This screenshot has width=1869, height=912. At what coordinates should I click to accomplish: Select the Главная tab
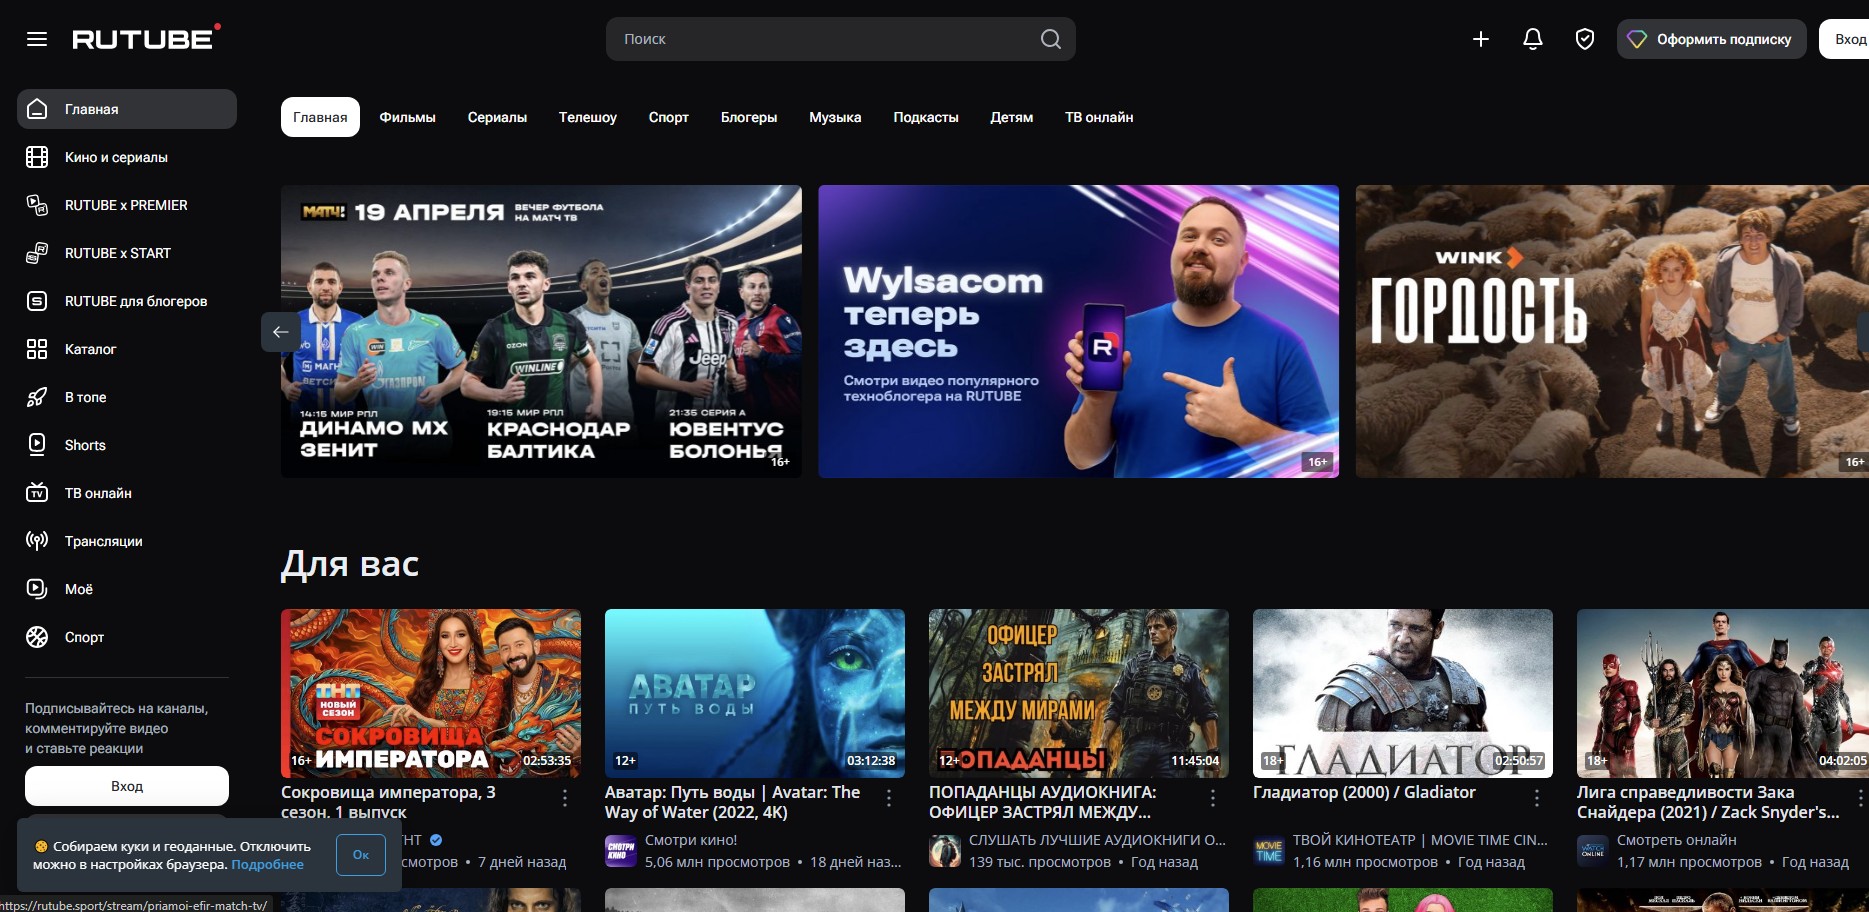click(320, 117)
